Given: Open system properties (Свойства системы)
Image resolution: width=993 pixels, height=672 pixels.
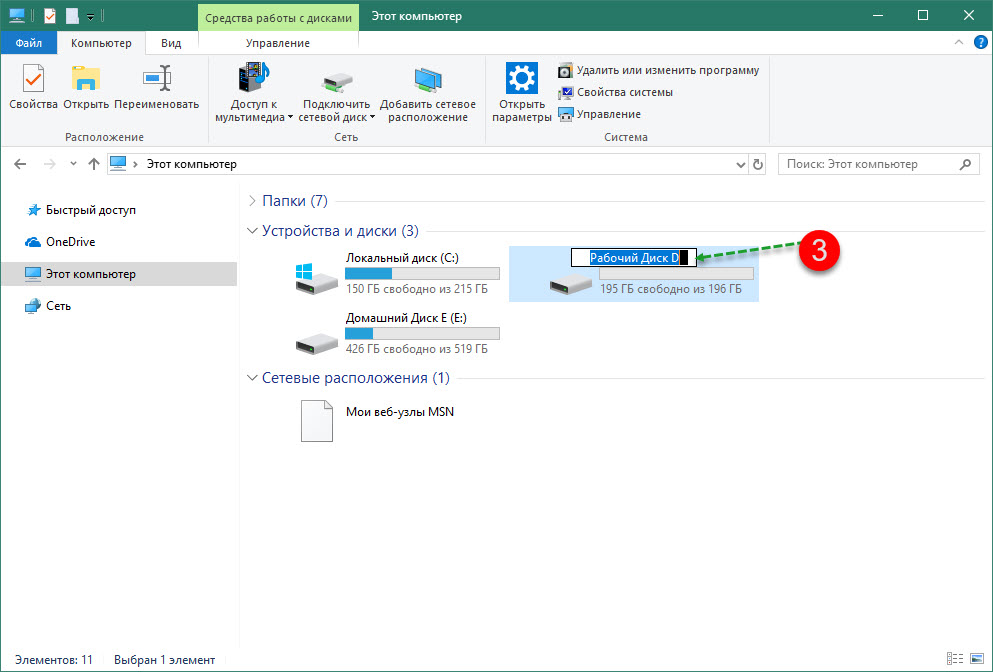Looking at the screenshot, I should pyautogui.click(x=615, y=92).
